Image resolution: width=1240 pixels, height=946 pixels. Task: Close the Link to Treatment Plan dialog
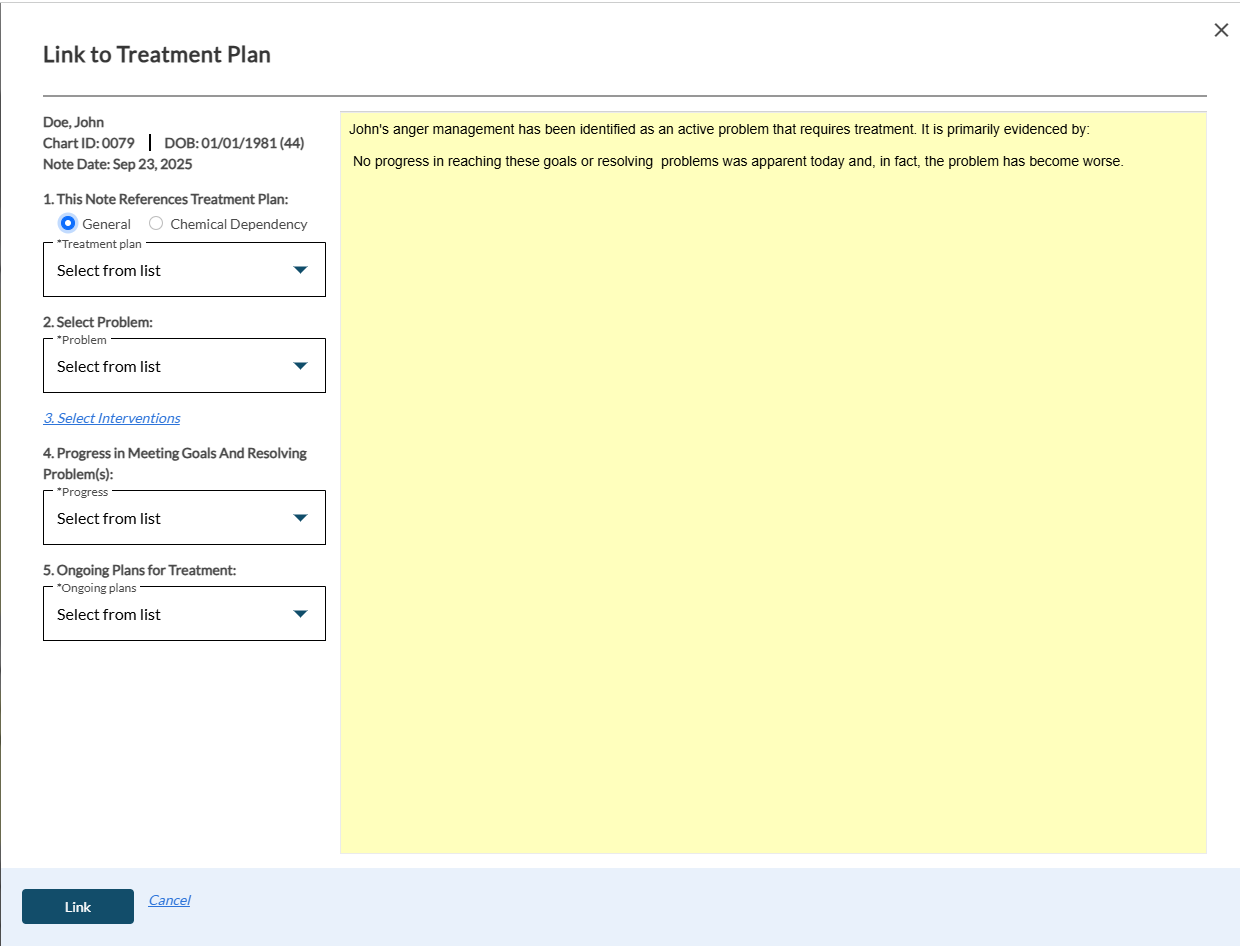[1221, 30]
